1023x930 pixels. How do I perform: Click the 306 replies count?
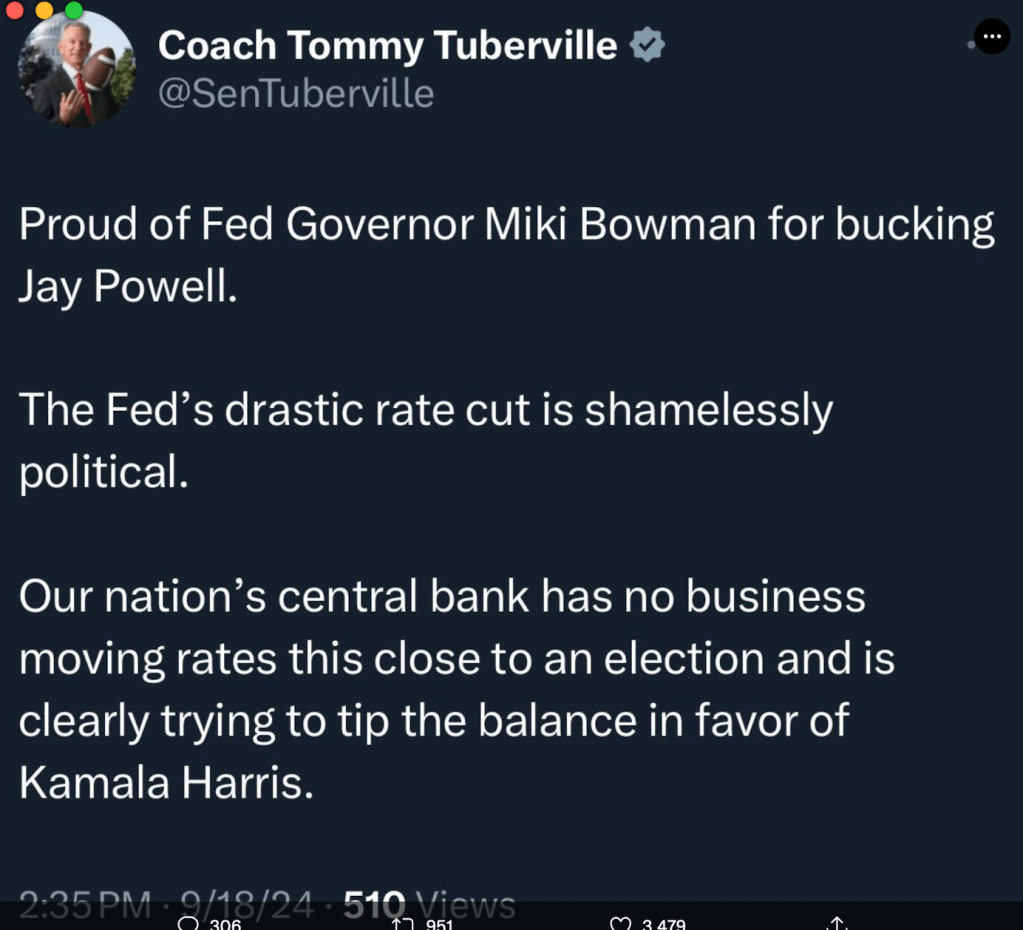click(225, 924)
